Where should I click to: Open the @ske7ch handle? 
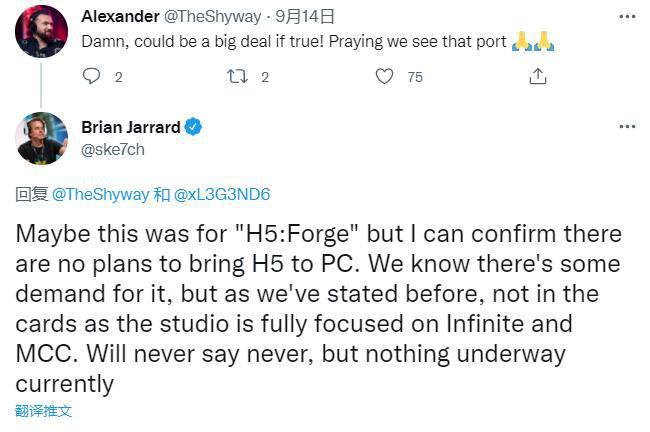(x=113, y=150)
